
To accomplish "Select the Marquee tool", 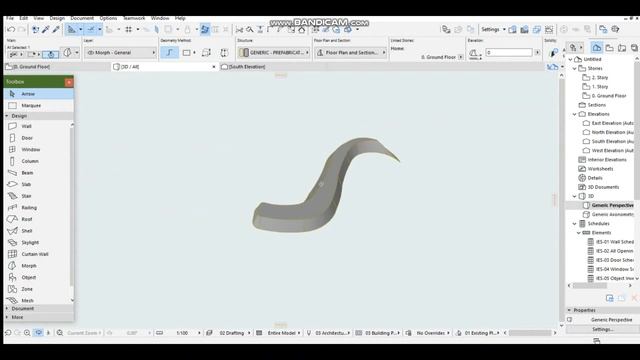I will [x=39, y=105].
